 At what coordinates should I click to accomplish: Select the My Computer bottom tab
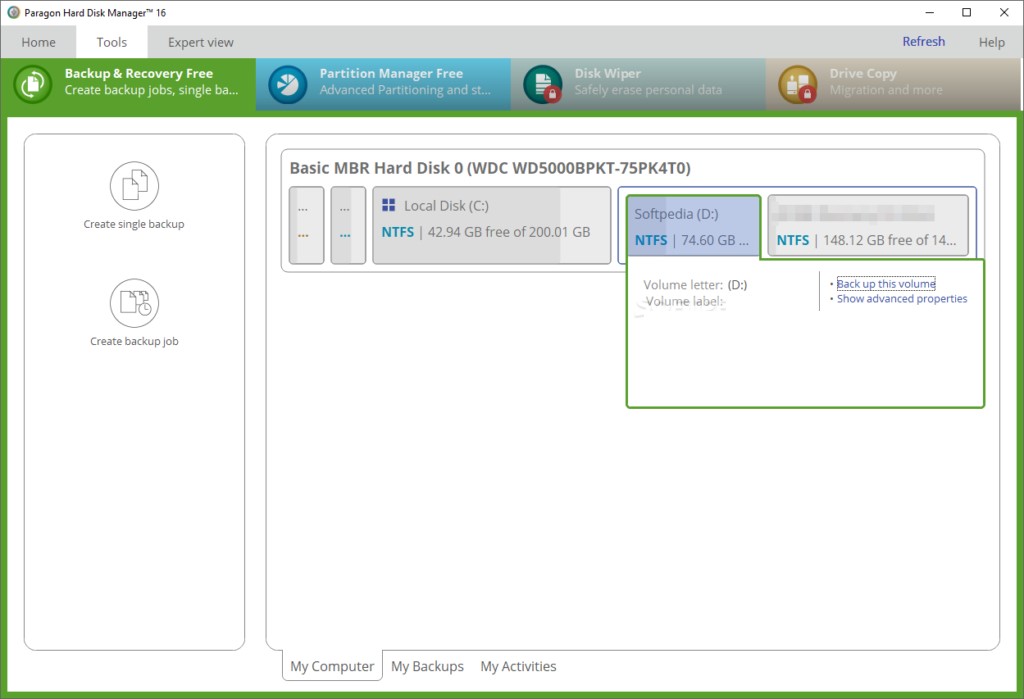(332, 666)
